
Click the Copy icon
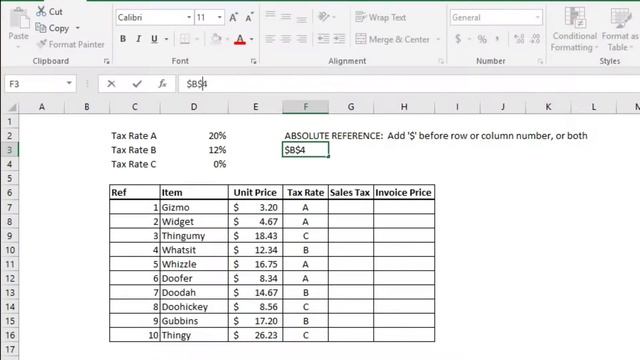40,28
